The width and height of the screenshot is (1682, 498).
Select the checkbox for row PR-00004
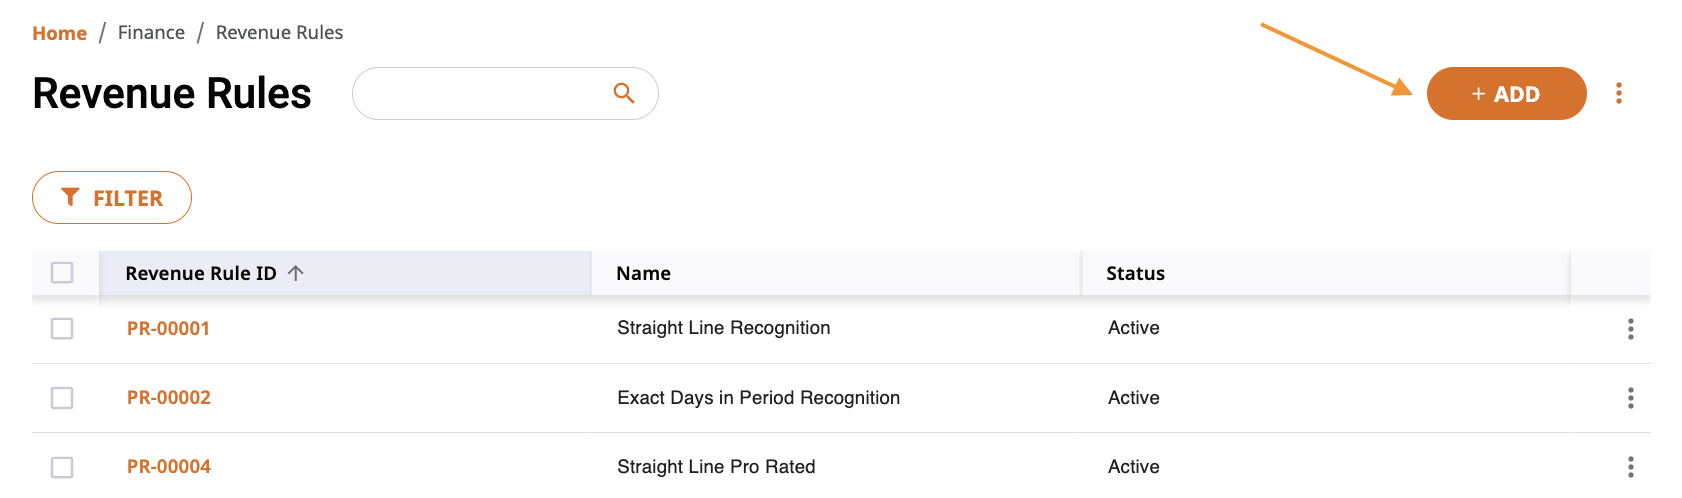coord(62,467)
